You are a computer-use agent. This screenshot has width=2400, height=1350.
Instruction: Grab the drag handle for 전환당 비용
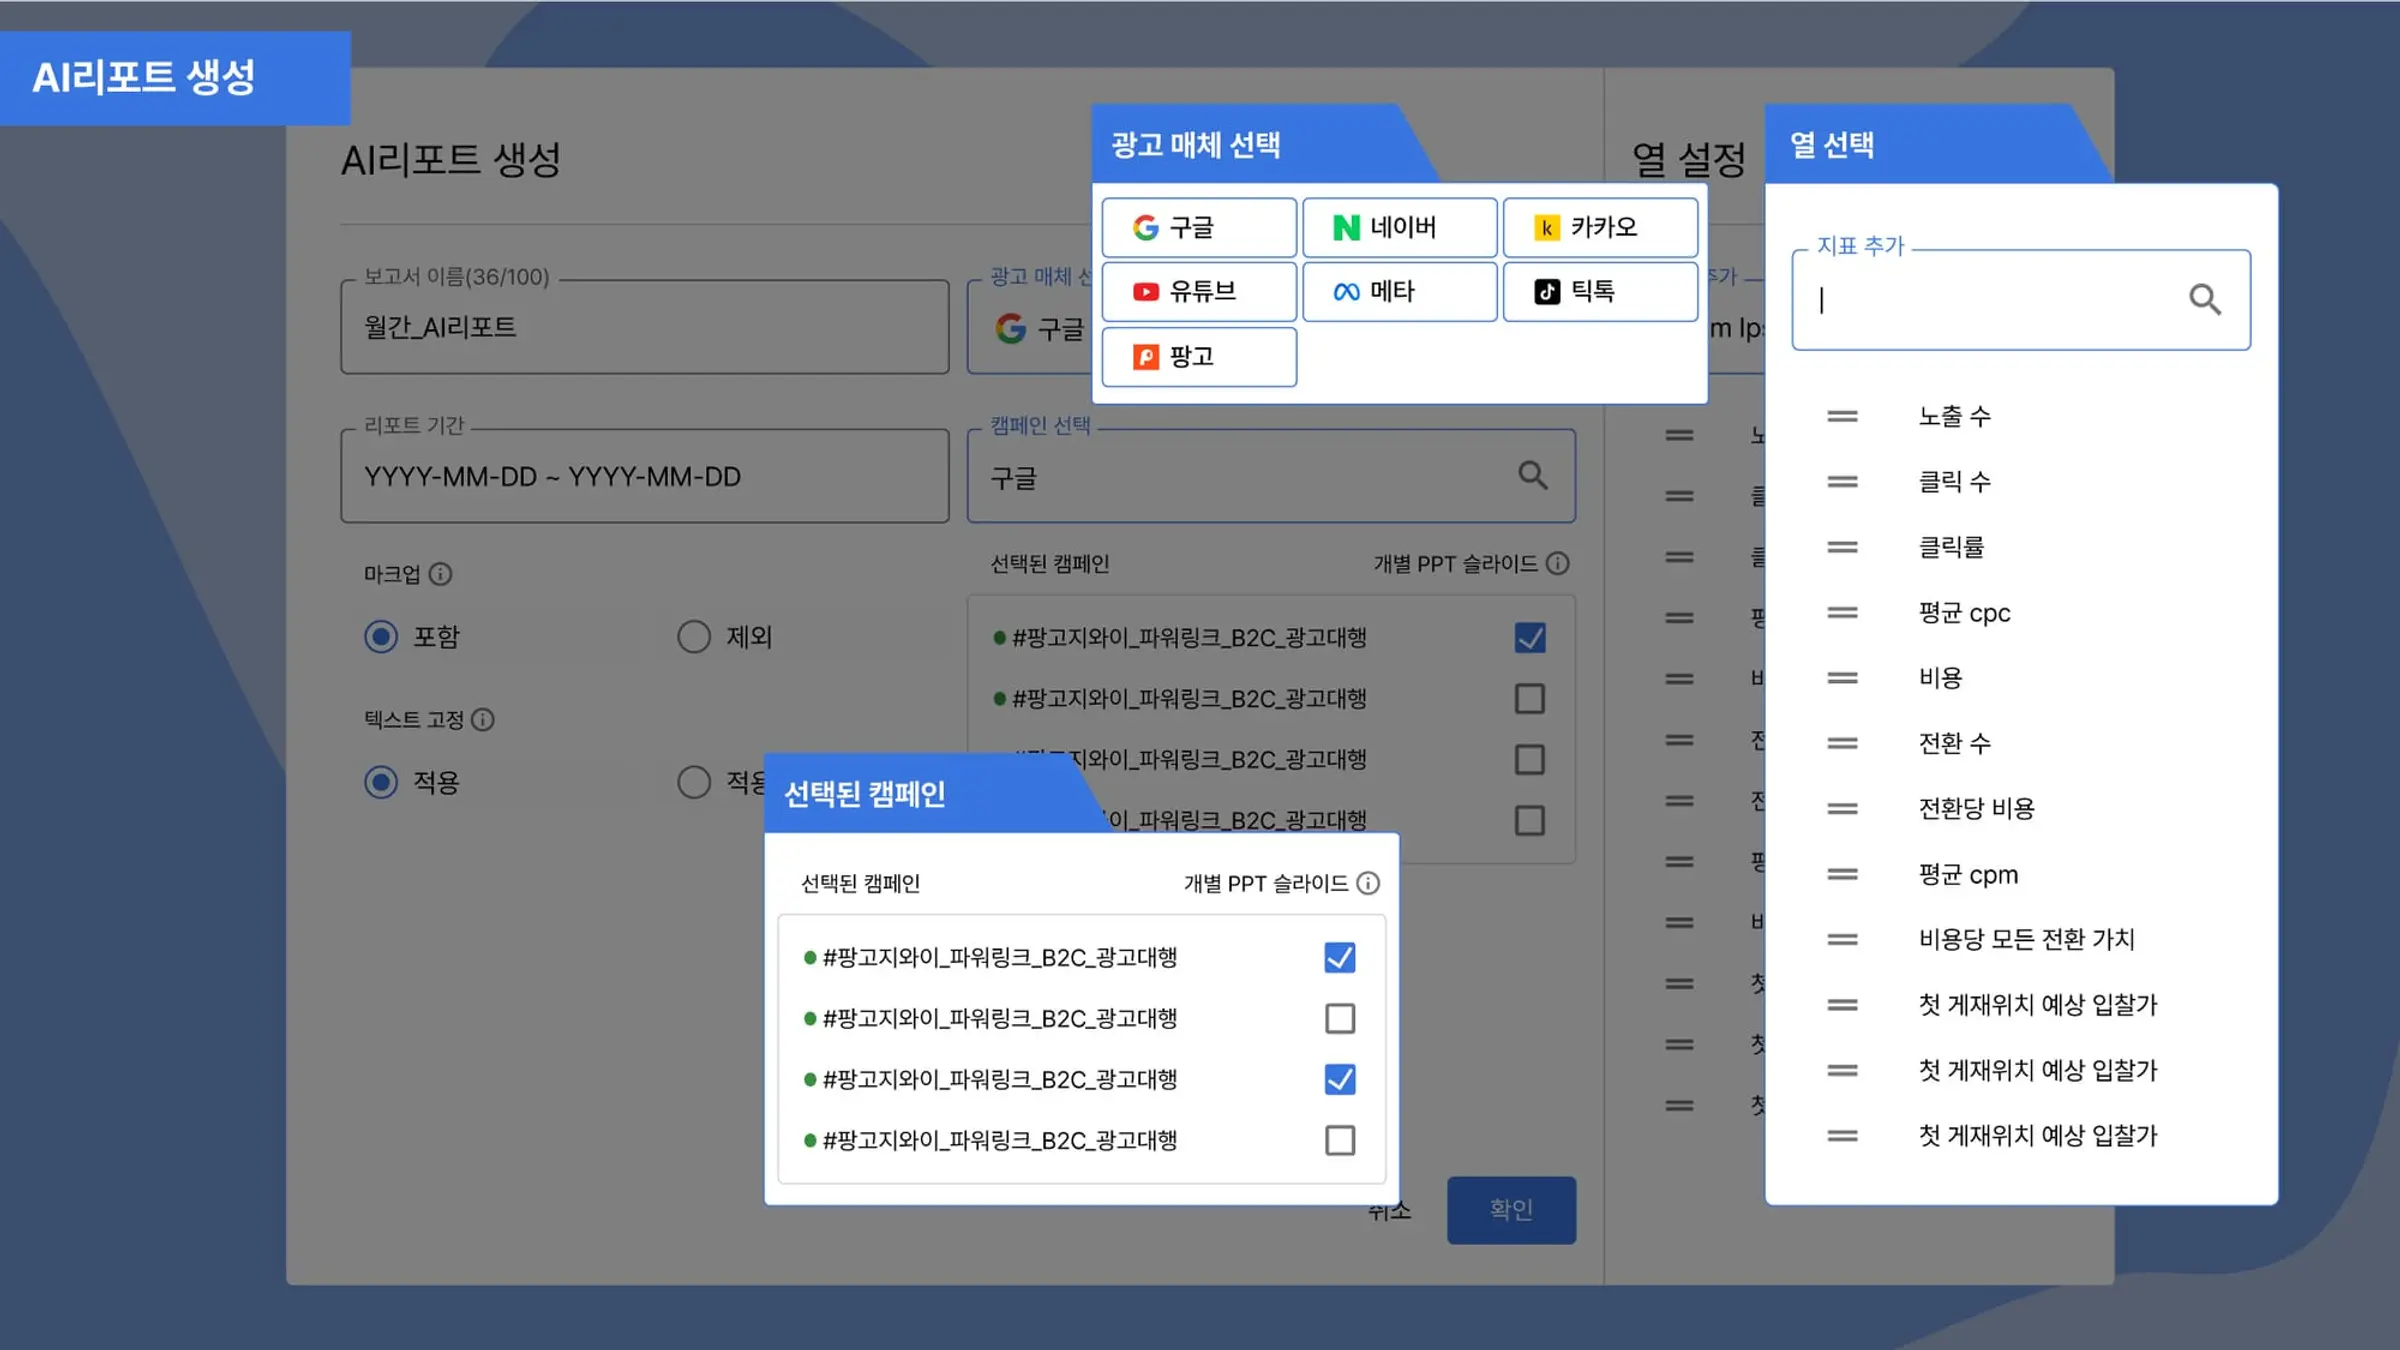(1842, 808)
